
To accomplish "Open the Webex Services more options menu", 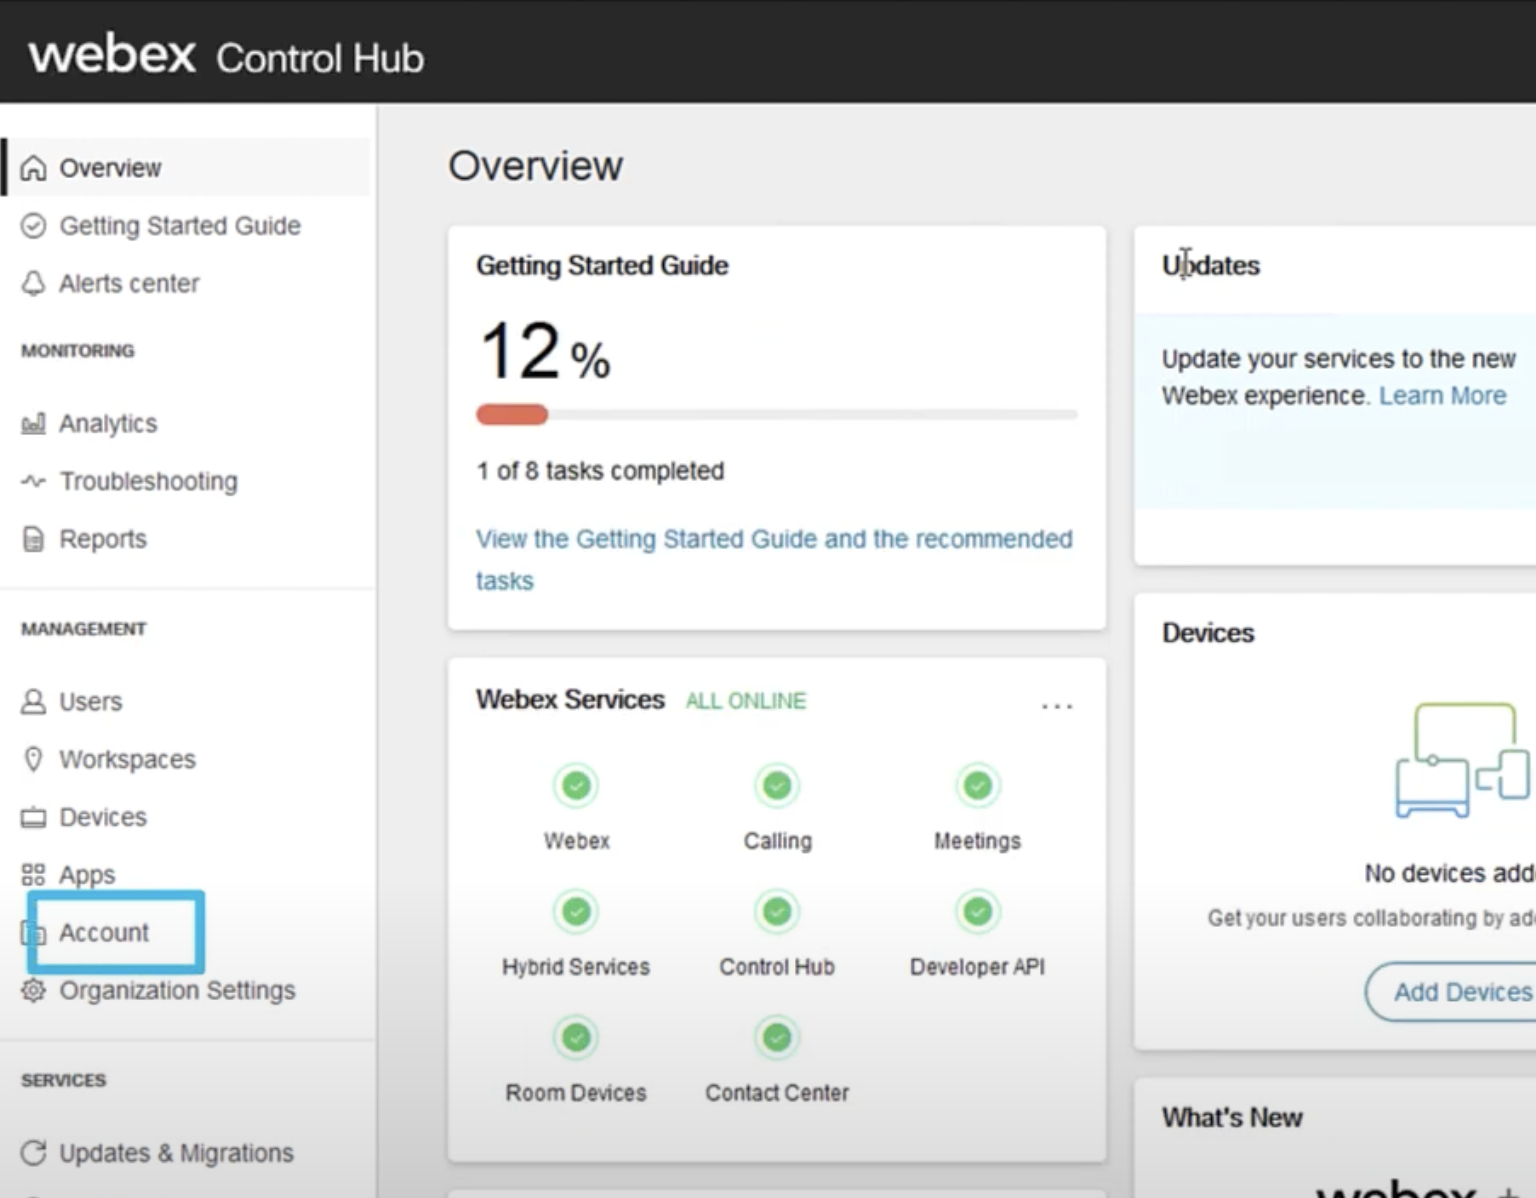I will pos(1057,706).
